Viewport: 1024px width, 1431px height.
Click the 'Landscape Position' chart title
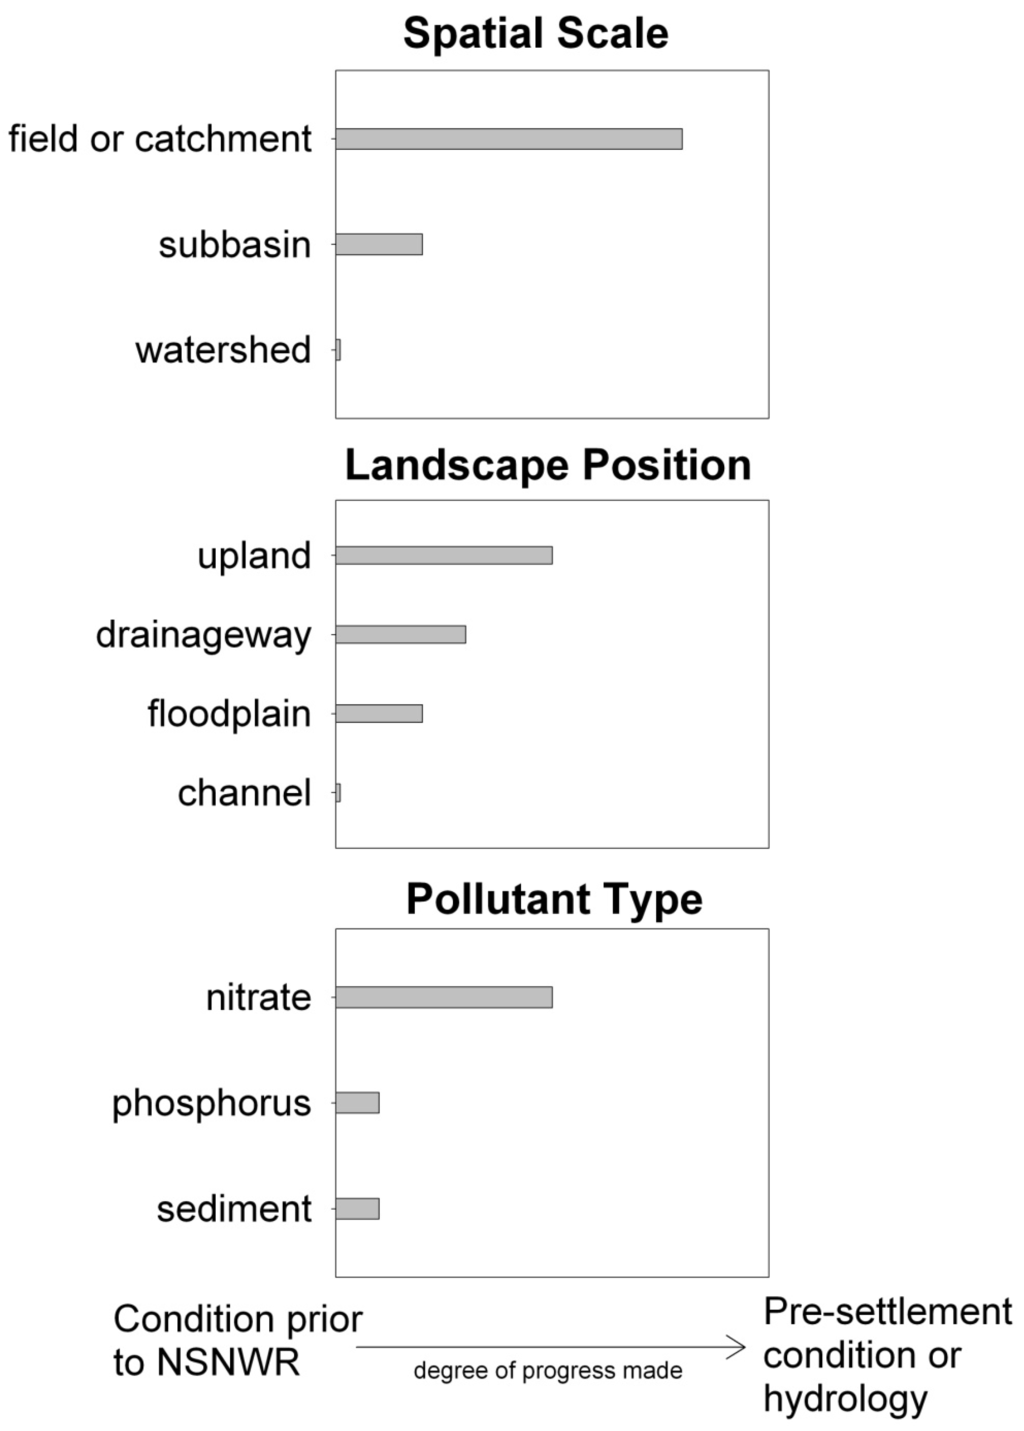point(547,466)
